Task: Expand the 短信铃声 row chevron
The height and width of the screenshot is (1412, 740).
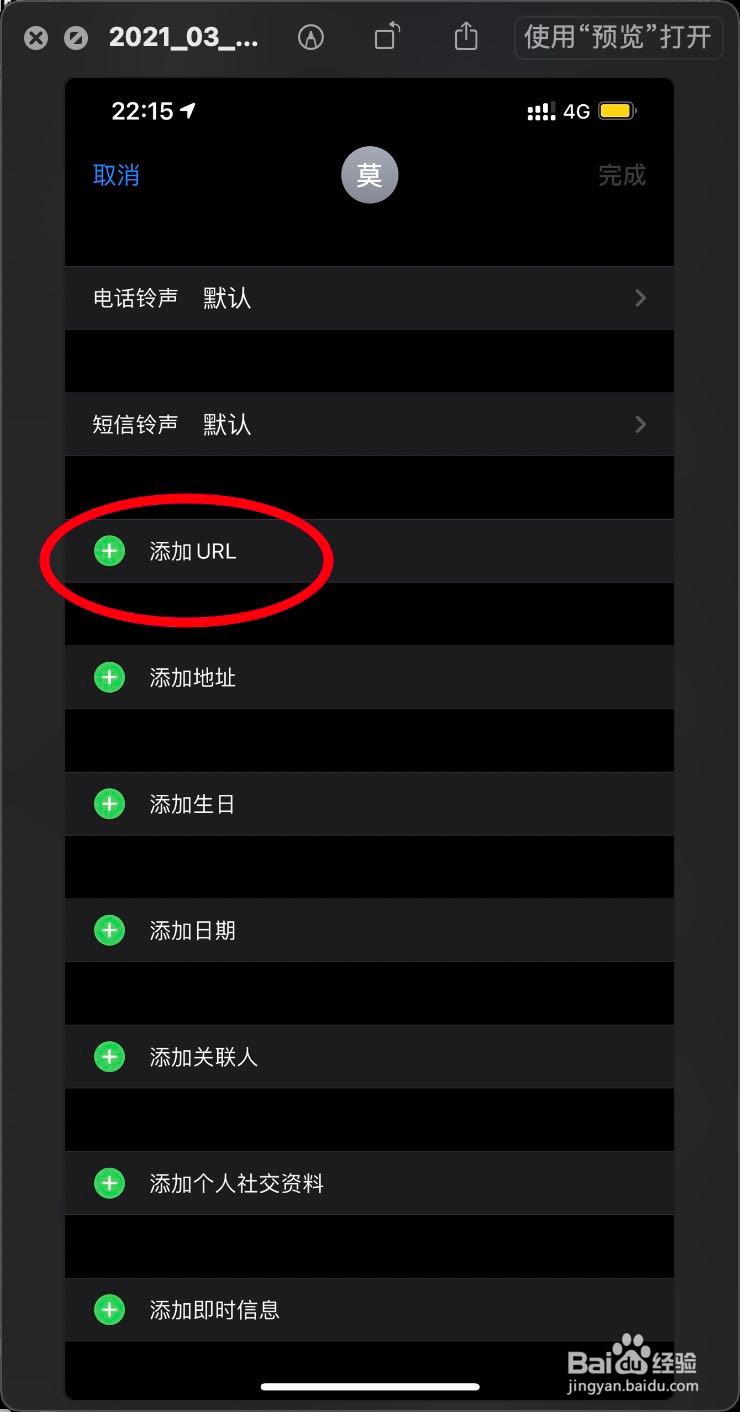Action: (640, 425)
